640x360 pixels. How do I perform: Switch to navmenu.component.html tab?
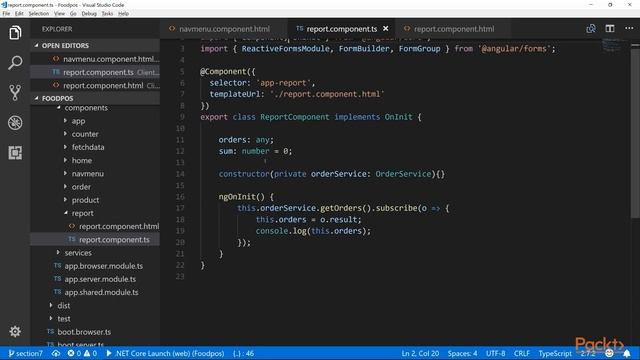[224, 29]
